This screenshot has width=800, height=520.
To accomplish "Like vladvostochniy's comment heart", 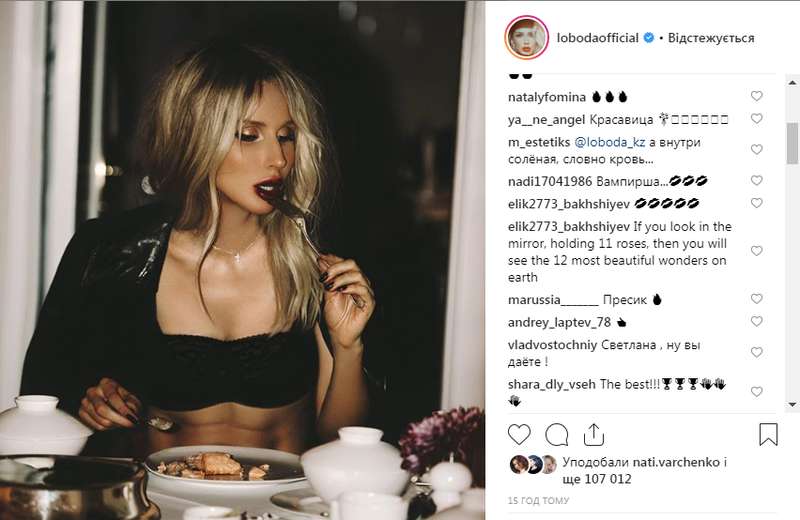I will tap(757, 353).
